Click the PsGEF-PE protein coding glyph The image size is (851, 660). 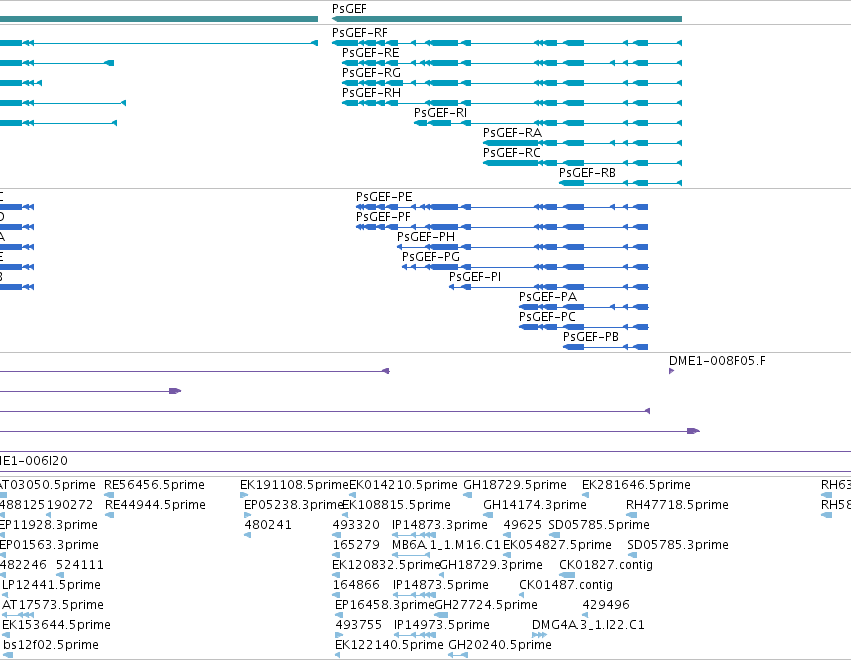[x=502, y=207]
